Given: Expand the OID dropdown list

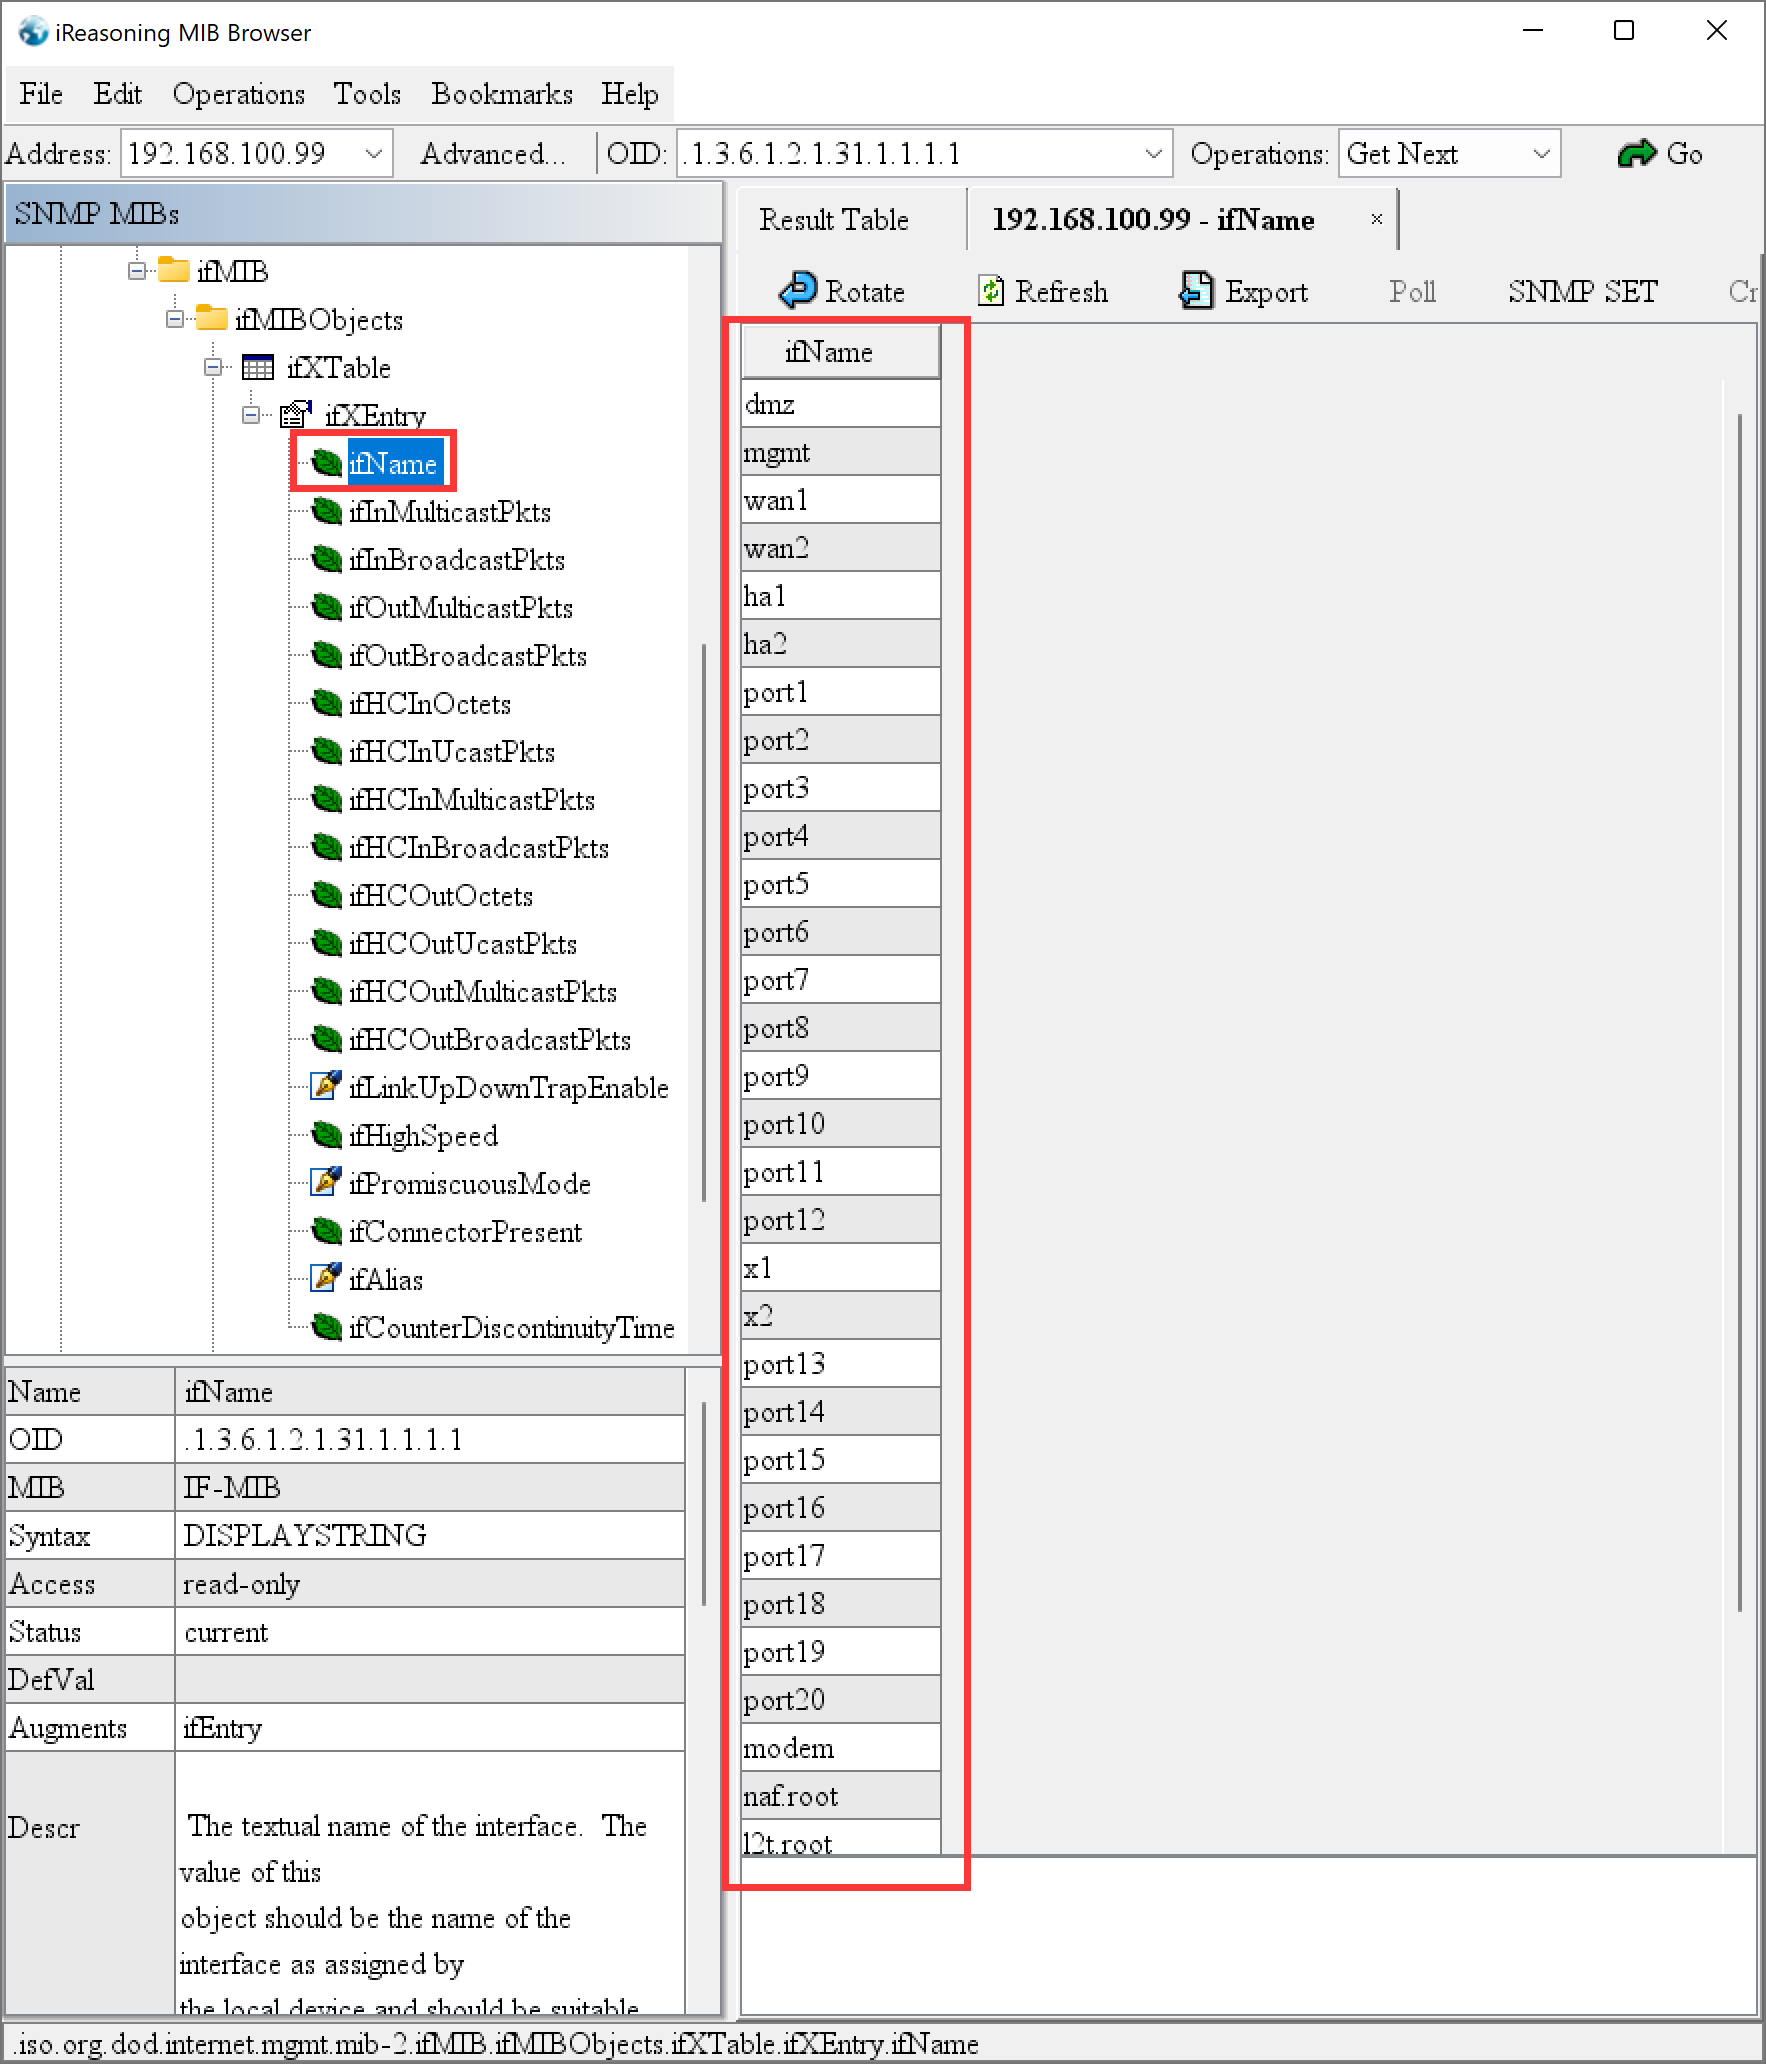Looking at the screenshot, I should [x=1153, y=154].
